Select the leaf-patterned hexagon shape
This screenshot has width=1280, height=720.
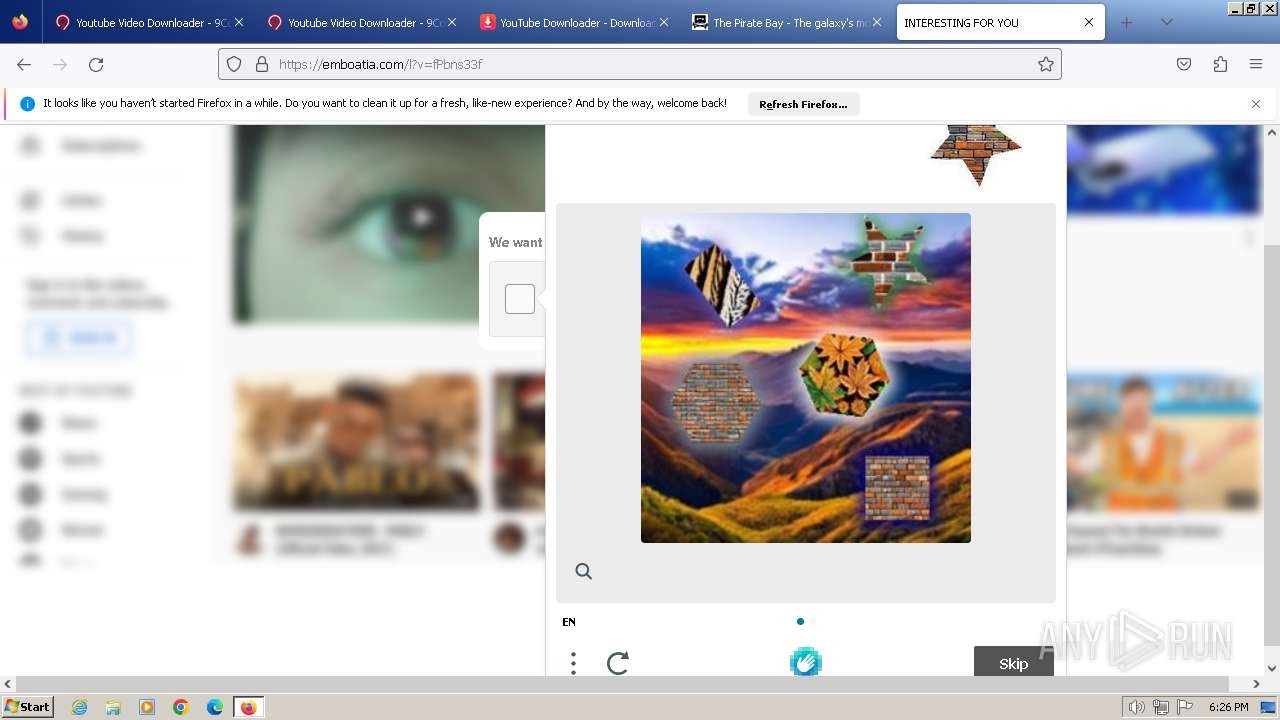click(845, 373)
